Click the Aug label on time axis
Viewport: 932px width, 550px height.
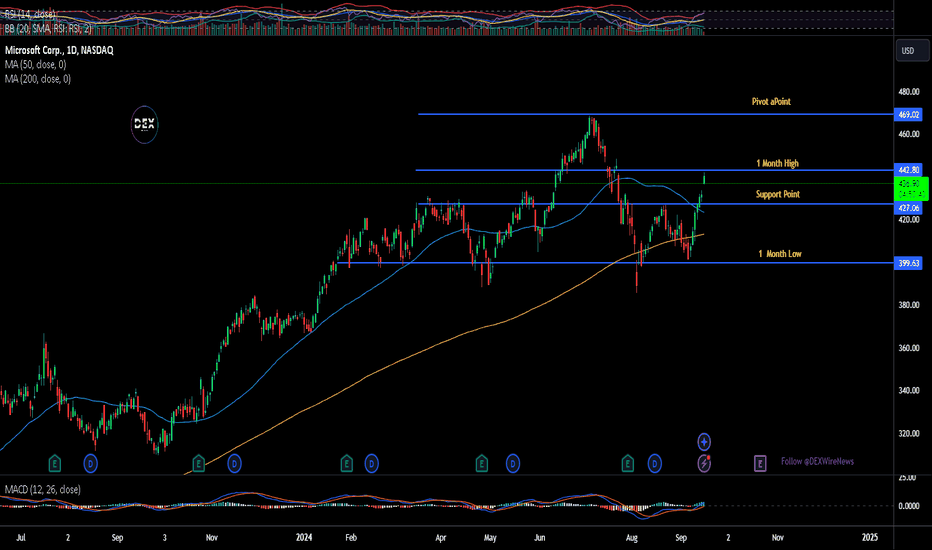click(x=631, y=538)
